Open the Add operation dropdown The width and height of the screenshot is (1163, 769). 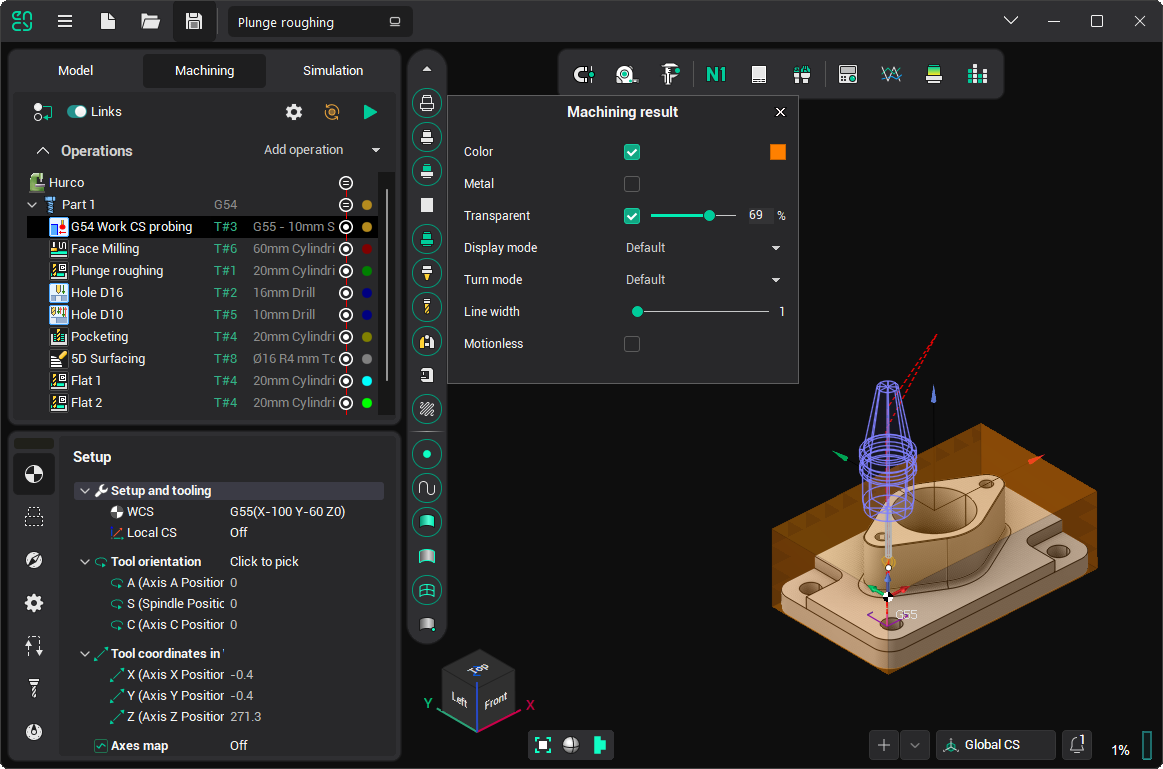tap(322, 150)
